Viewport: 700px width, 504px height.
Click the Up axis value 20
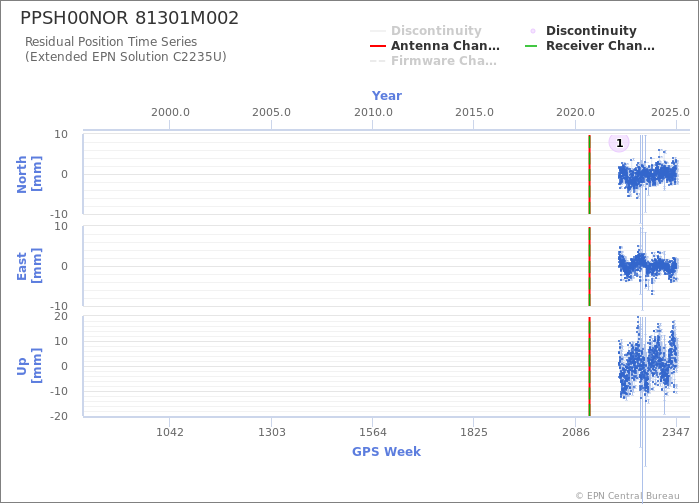click(61, 316)
